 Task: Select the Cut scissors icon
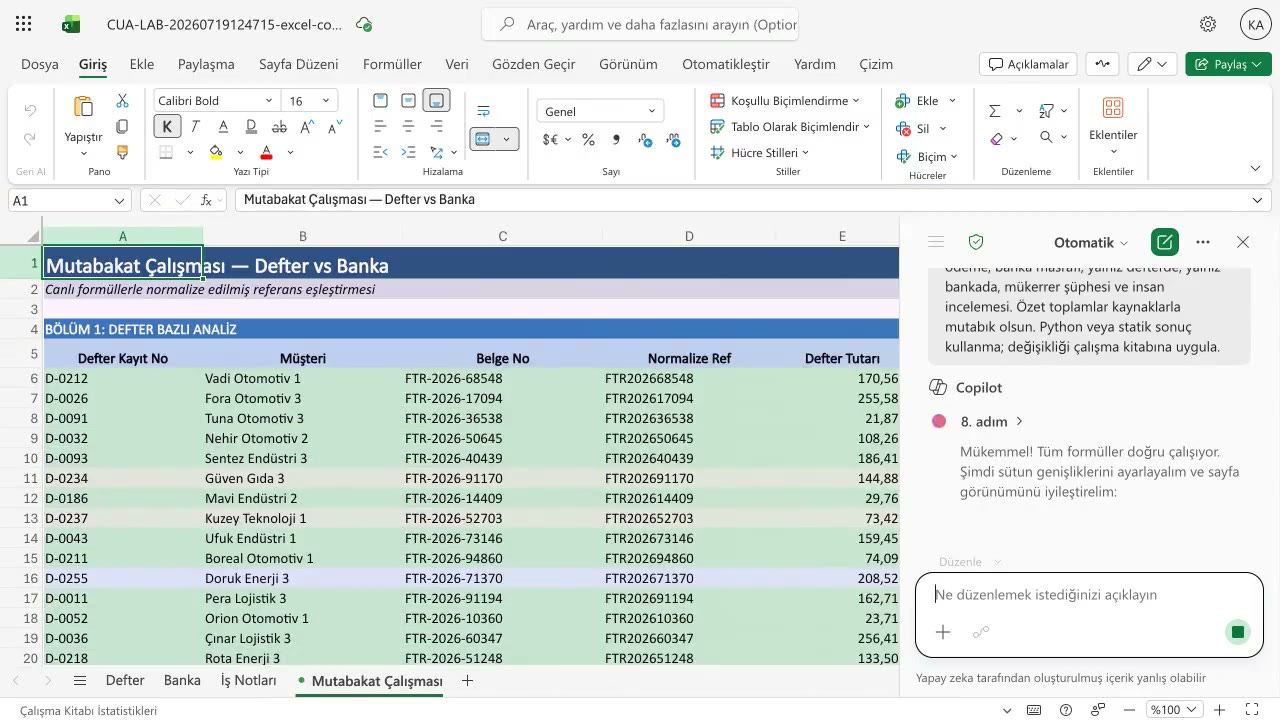122,101
